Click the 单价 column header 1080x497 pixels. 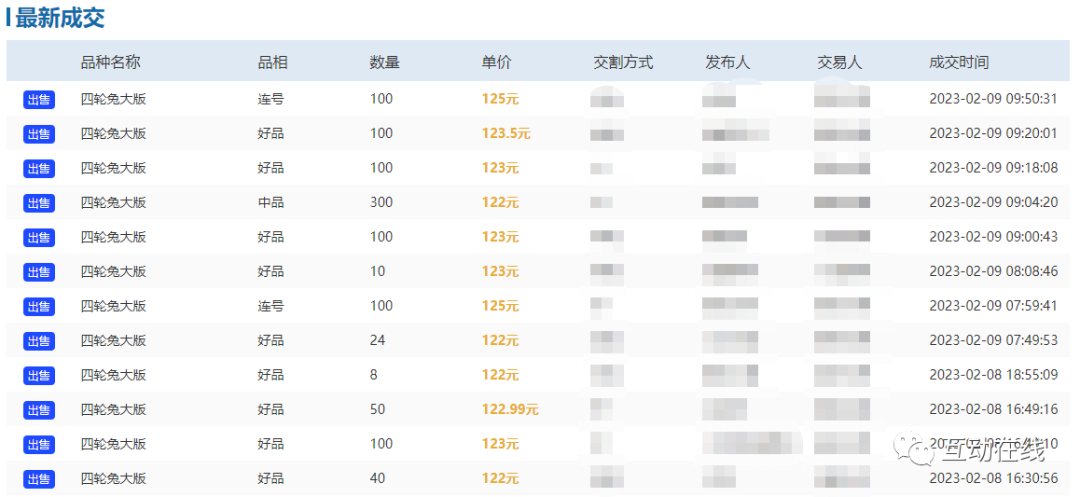(x=496, y=62)
